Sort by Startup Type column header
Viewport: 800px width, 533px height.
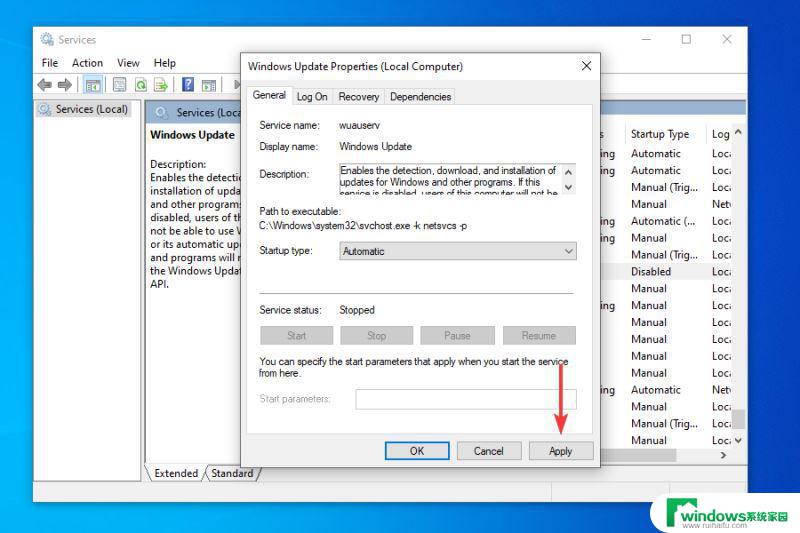point(660,134)
